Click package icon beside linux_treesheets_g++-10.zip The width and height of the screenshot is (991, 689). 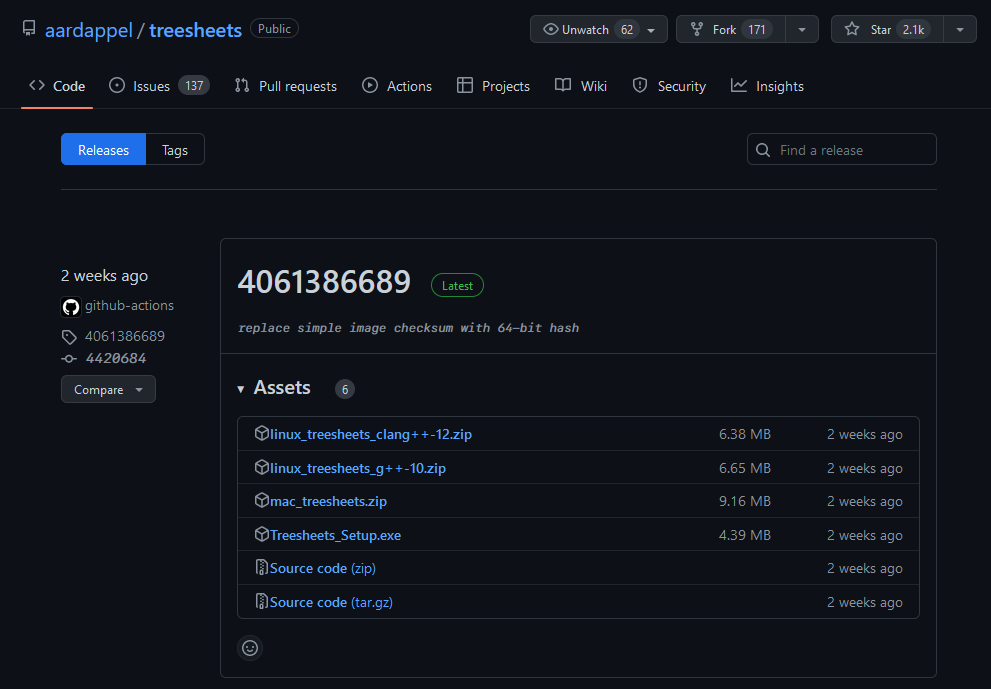(262, 467)
